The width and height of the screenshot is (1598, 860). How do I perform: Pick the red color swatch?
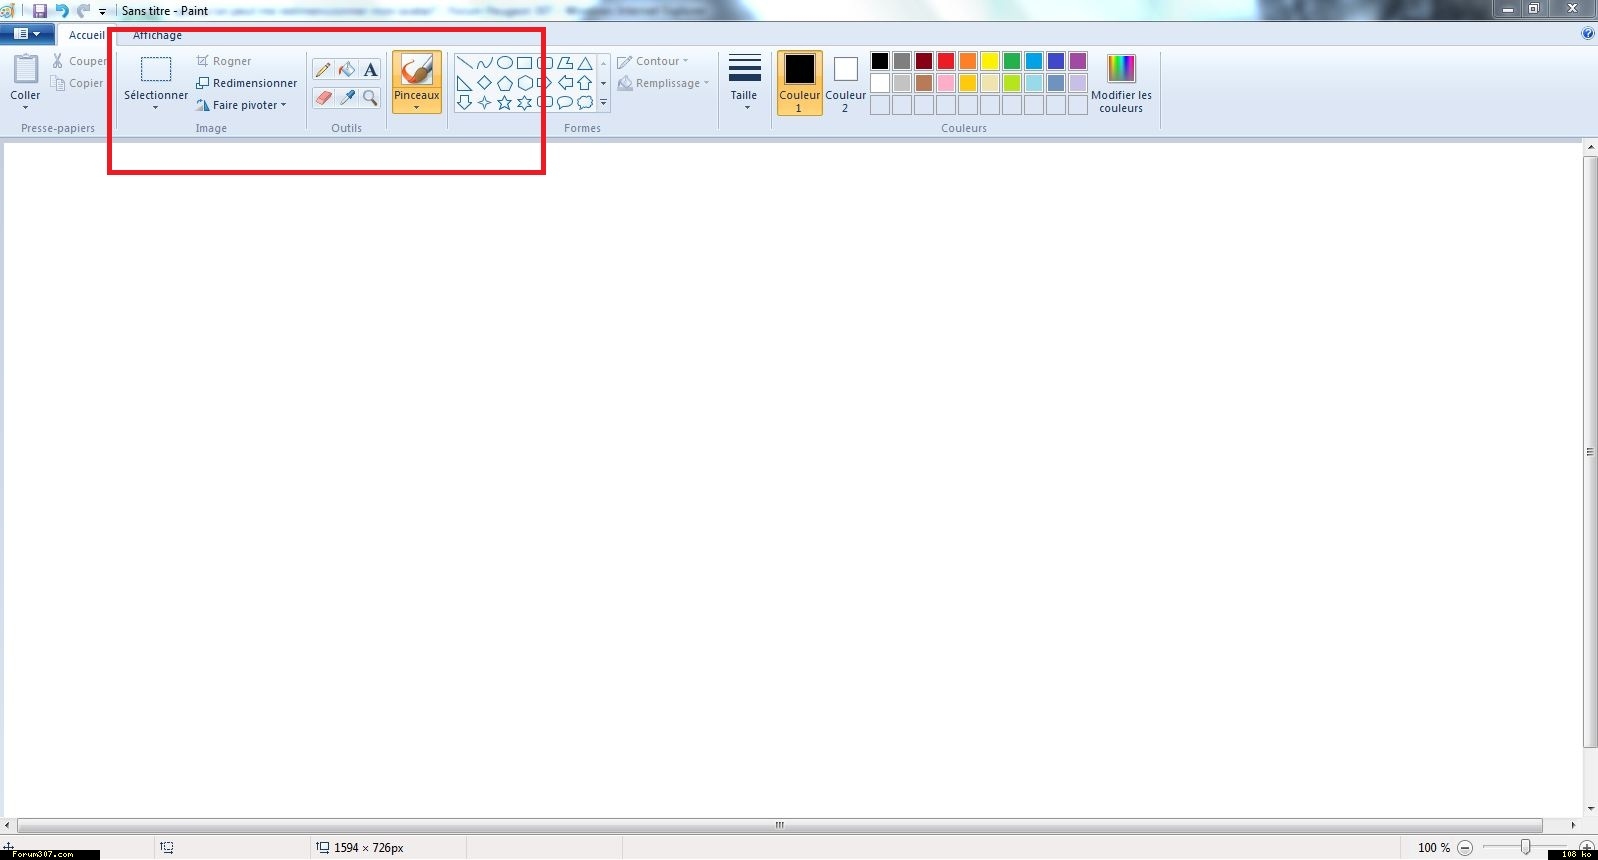tap(946, 62)
